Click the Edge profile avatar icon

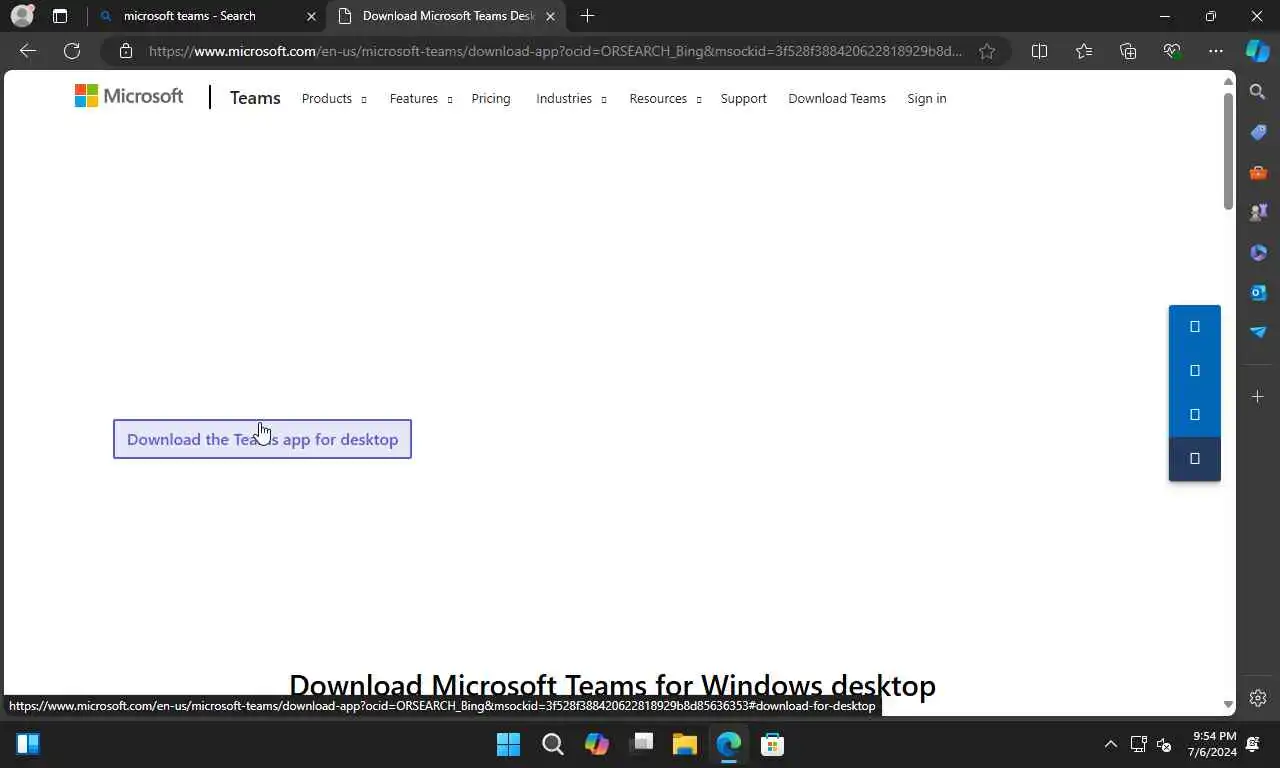click(22, 16)
